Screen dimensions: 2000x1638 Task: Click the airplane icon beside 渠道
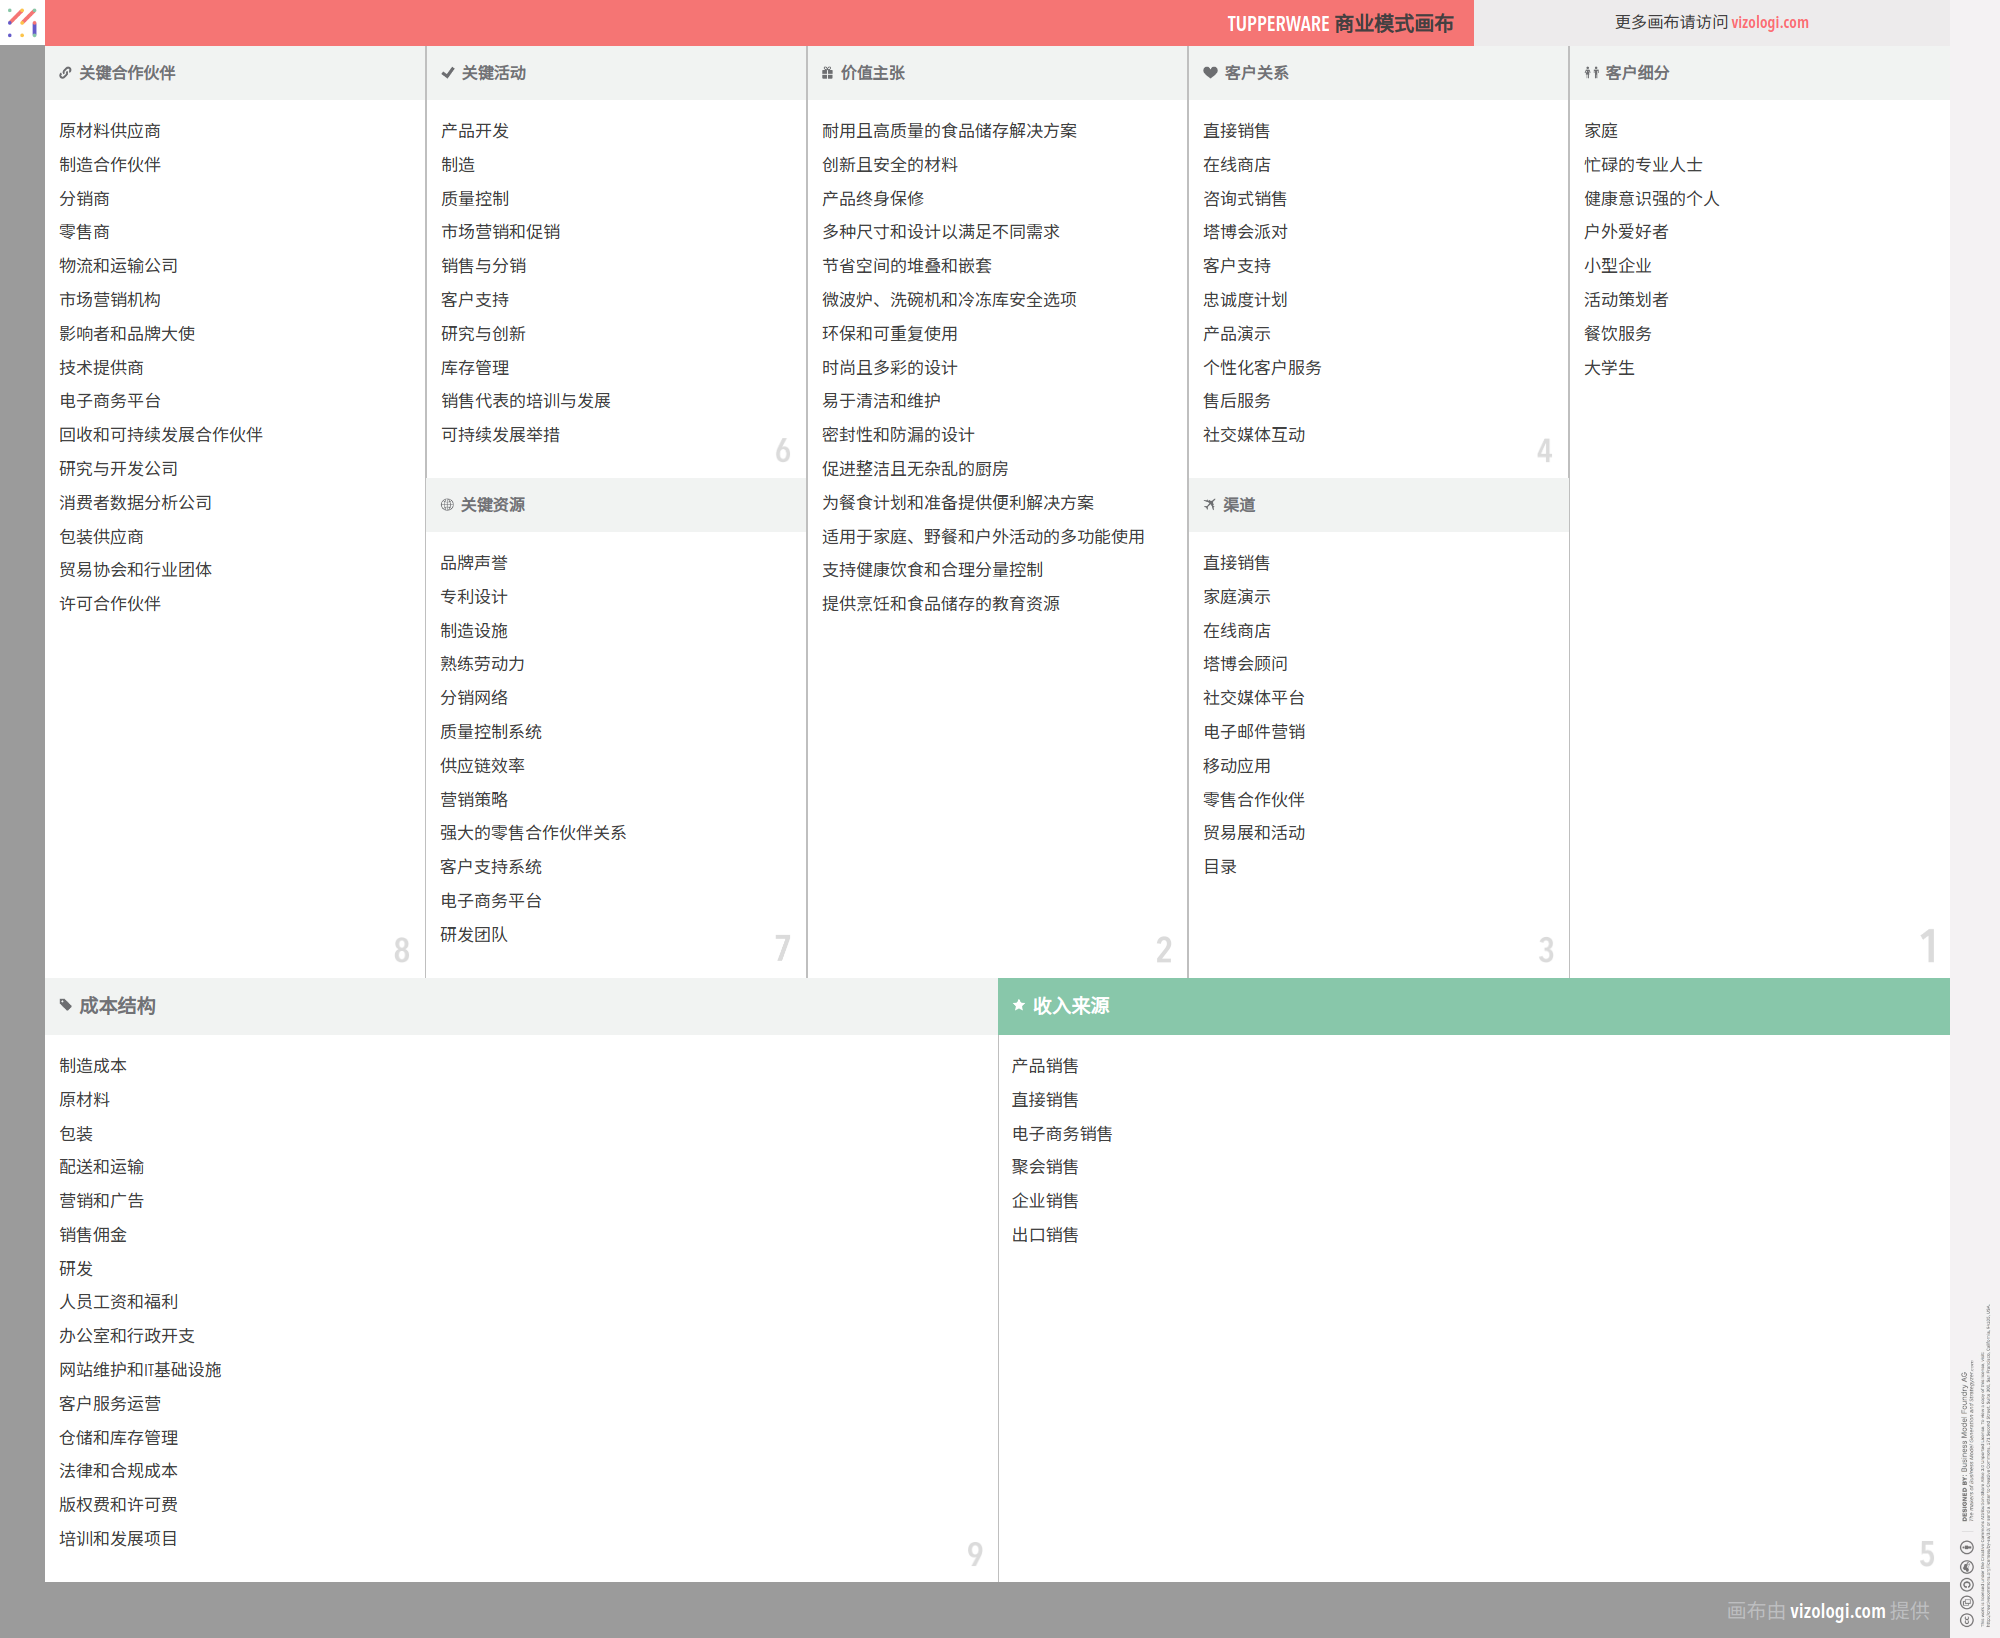coord(1209,505)
